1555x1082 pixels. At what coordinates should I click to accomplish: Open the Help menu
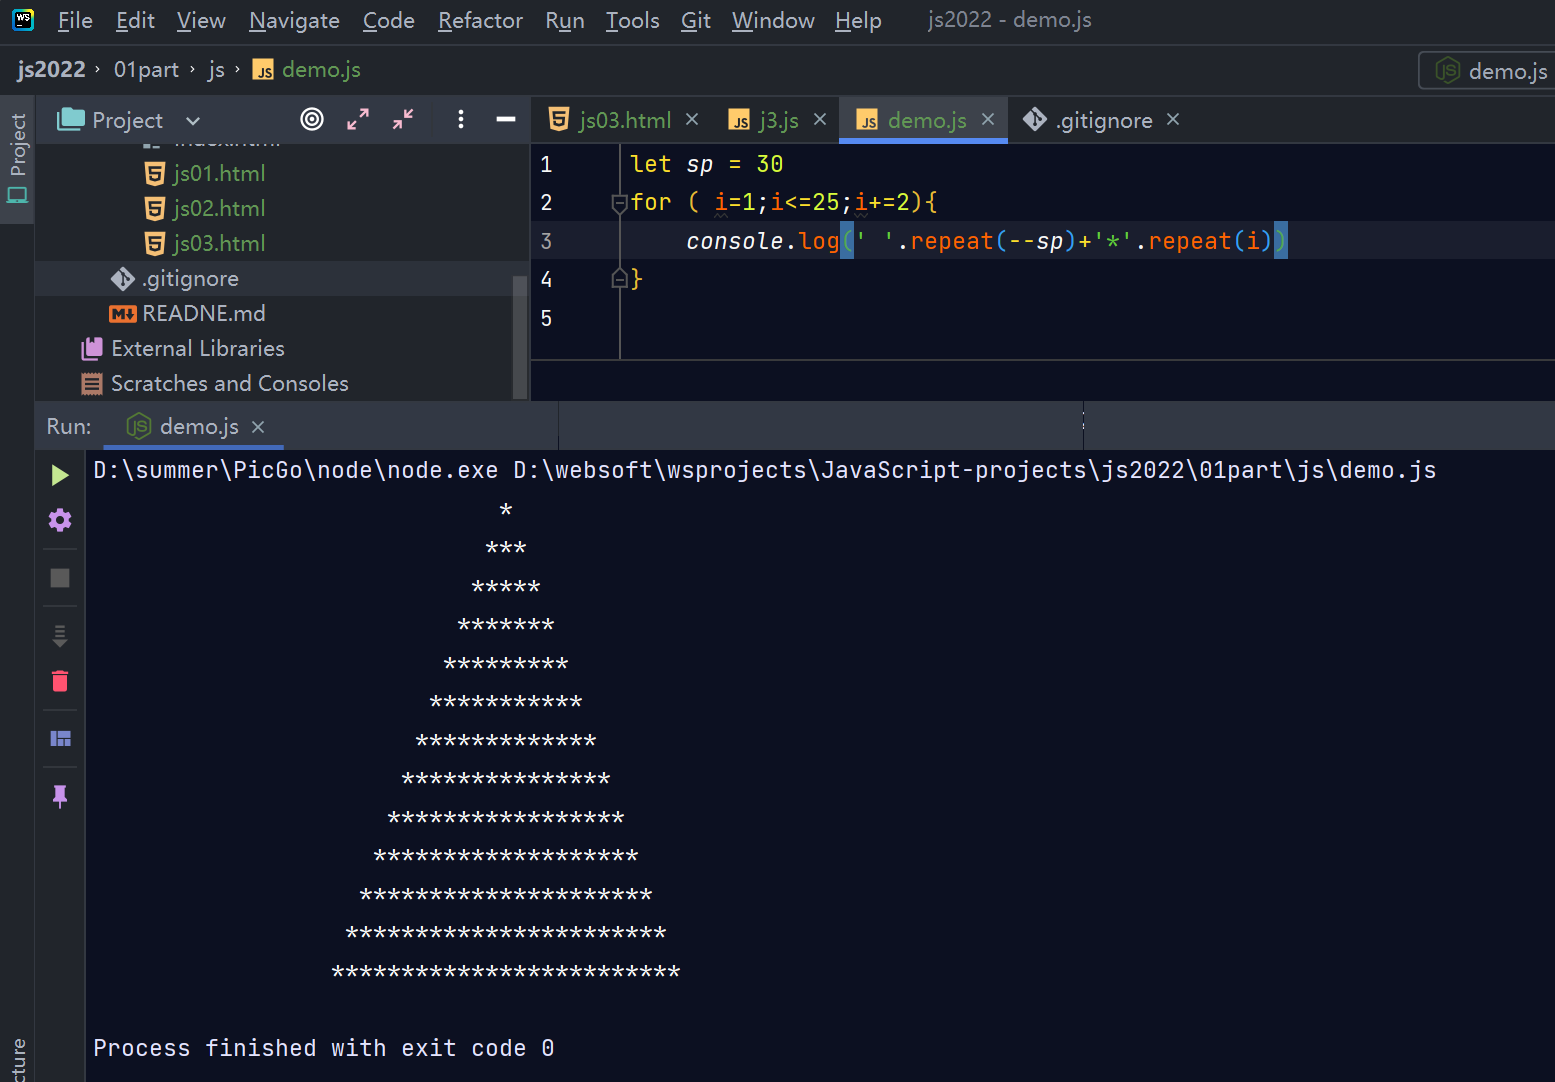(858, 20)
